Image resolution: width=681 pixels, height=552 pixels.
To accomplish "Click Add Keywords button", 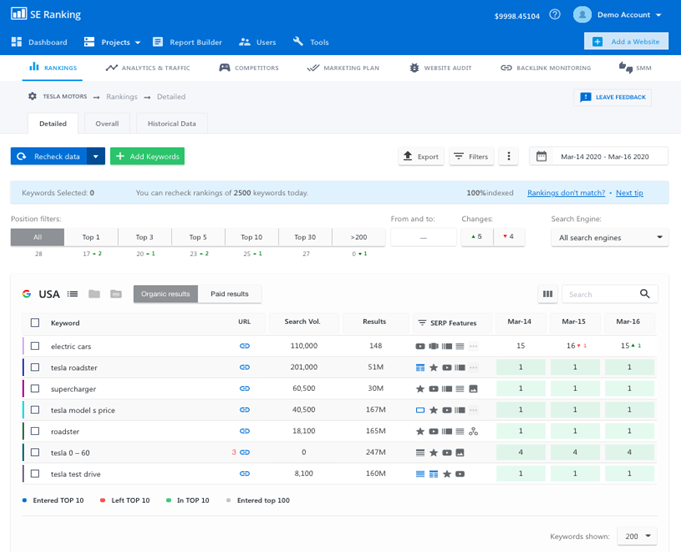I will pyautogui.click(x=147, y=156).
